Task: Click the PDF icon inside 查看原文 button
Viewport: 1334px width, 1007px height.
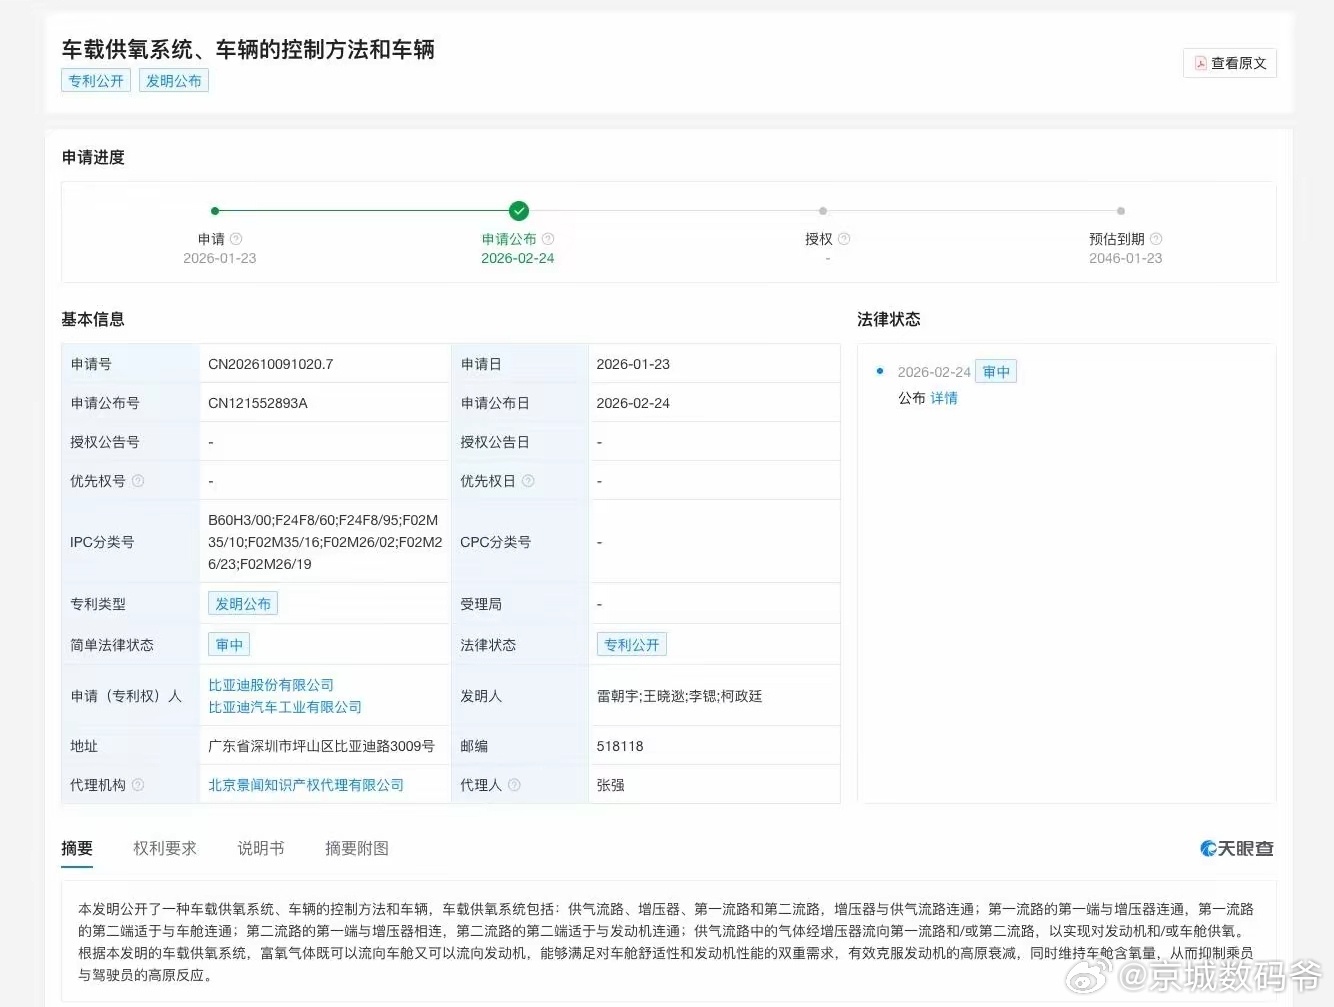Action: tap(1200, 62)
